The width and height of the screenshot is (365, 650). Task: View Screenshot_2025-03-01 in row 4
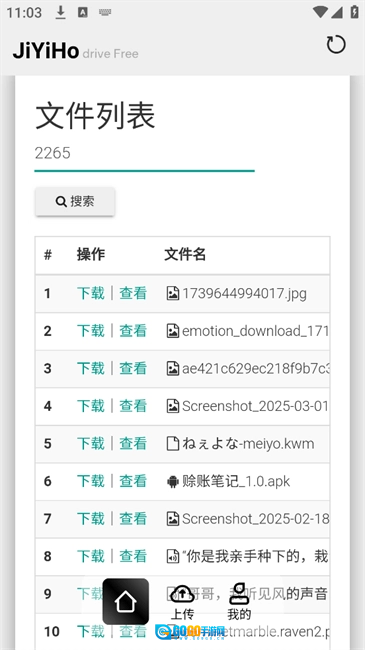click(x=133, y=406)
